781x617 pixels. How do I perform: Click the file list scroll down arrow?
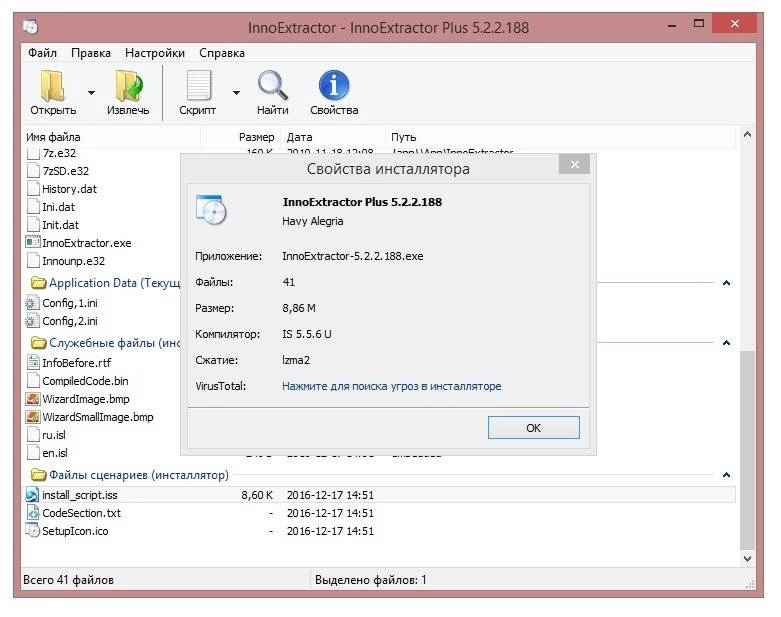[x=747, y=558]
